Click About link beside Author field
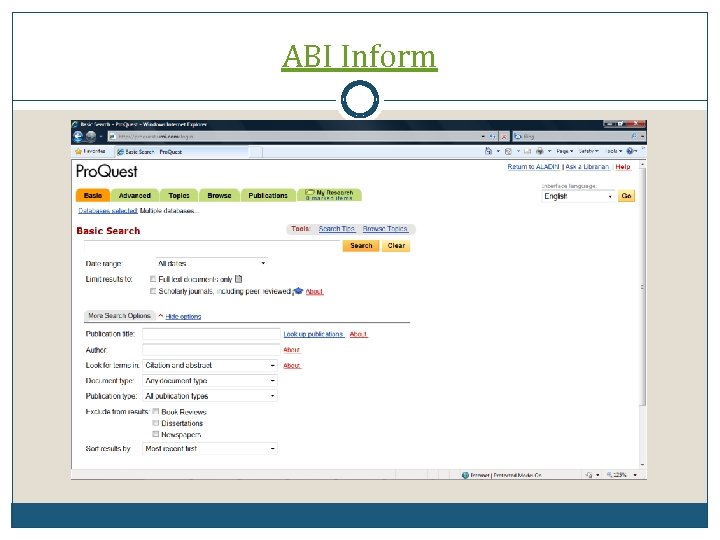The width and height of the screenshot is (720, 540). 292,350
